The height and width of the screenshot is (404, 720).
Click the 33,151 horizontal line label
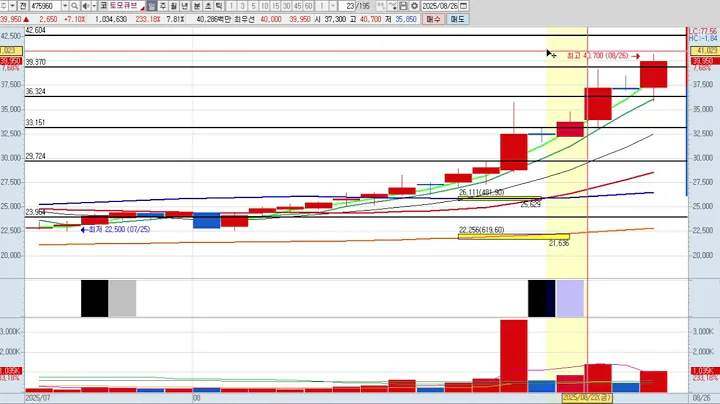pyautogui.click(x=35, y=122)
